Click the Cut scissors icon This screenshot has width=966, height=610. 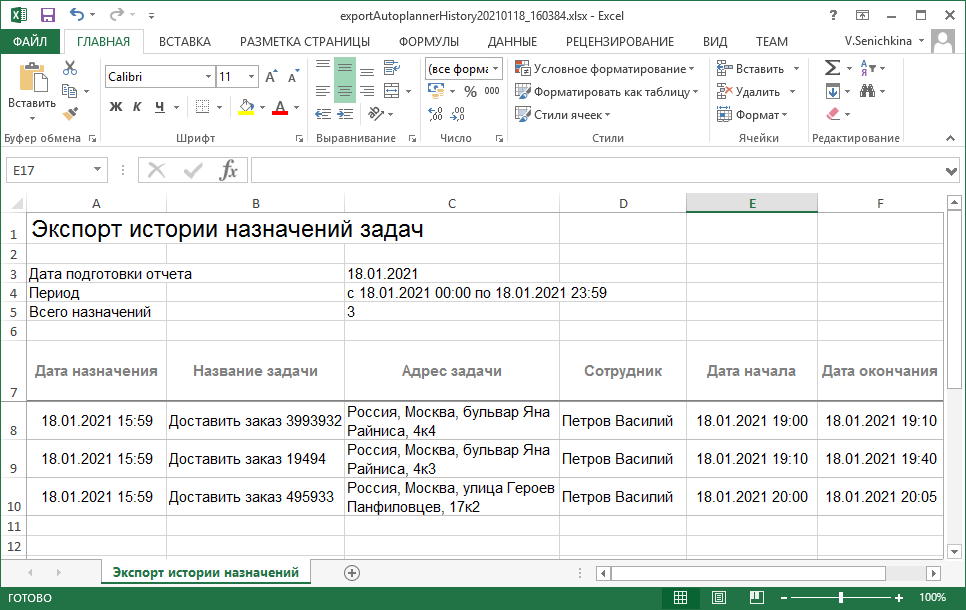point(70,68)
